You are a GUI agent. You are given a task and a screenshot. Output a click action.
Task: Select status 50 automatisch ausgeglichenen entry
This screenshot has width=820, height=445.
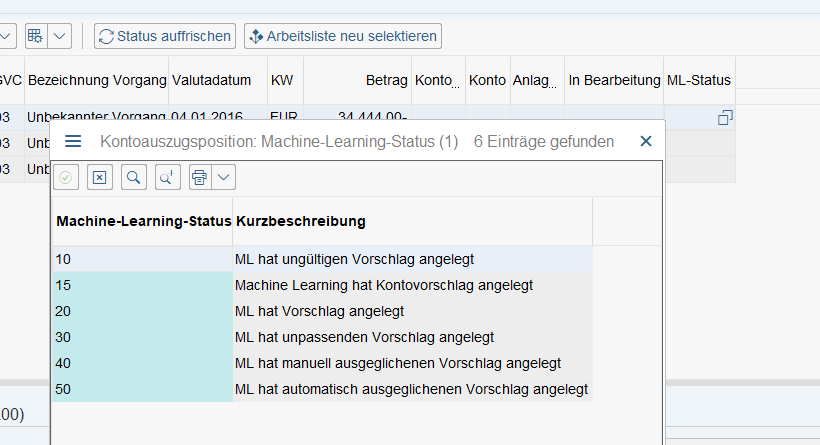[x=323, y=389]
